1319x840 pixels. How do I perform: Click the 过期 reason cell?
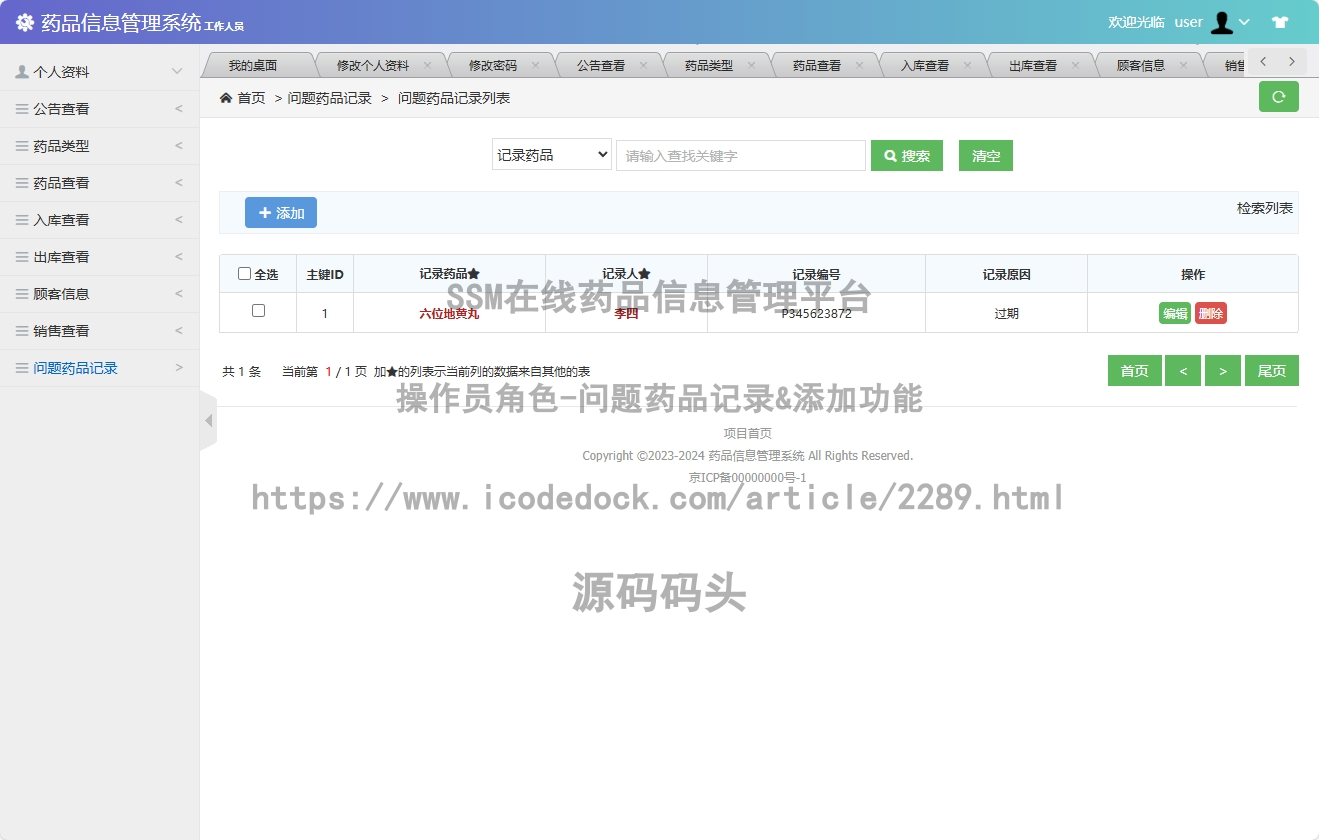[x=1006, y=313]
